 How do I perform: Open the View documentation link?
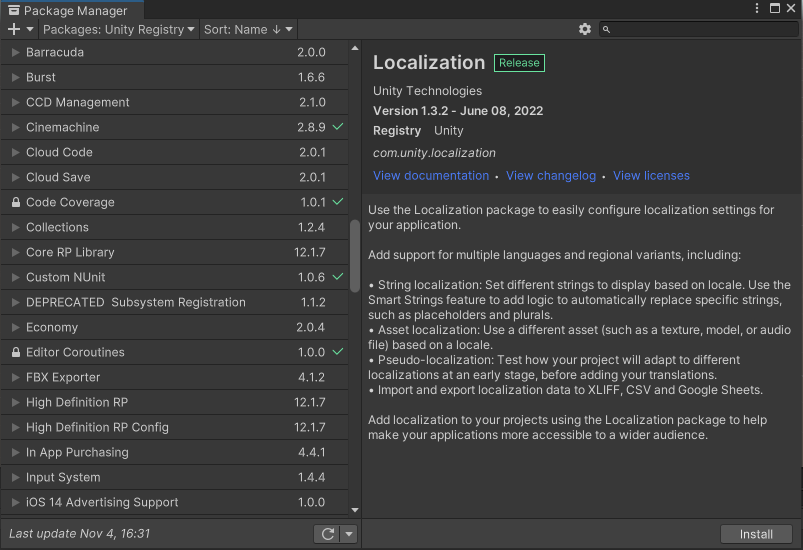431,176
